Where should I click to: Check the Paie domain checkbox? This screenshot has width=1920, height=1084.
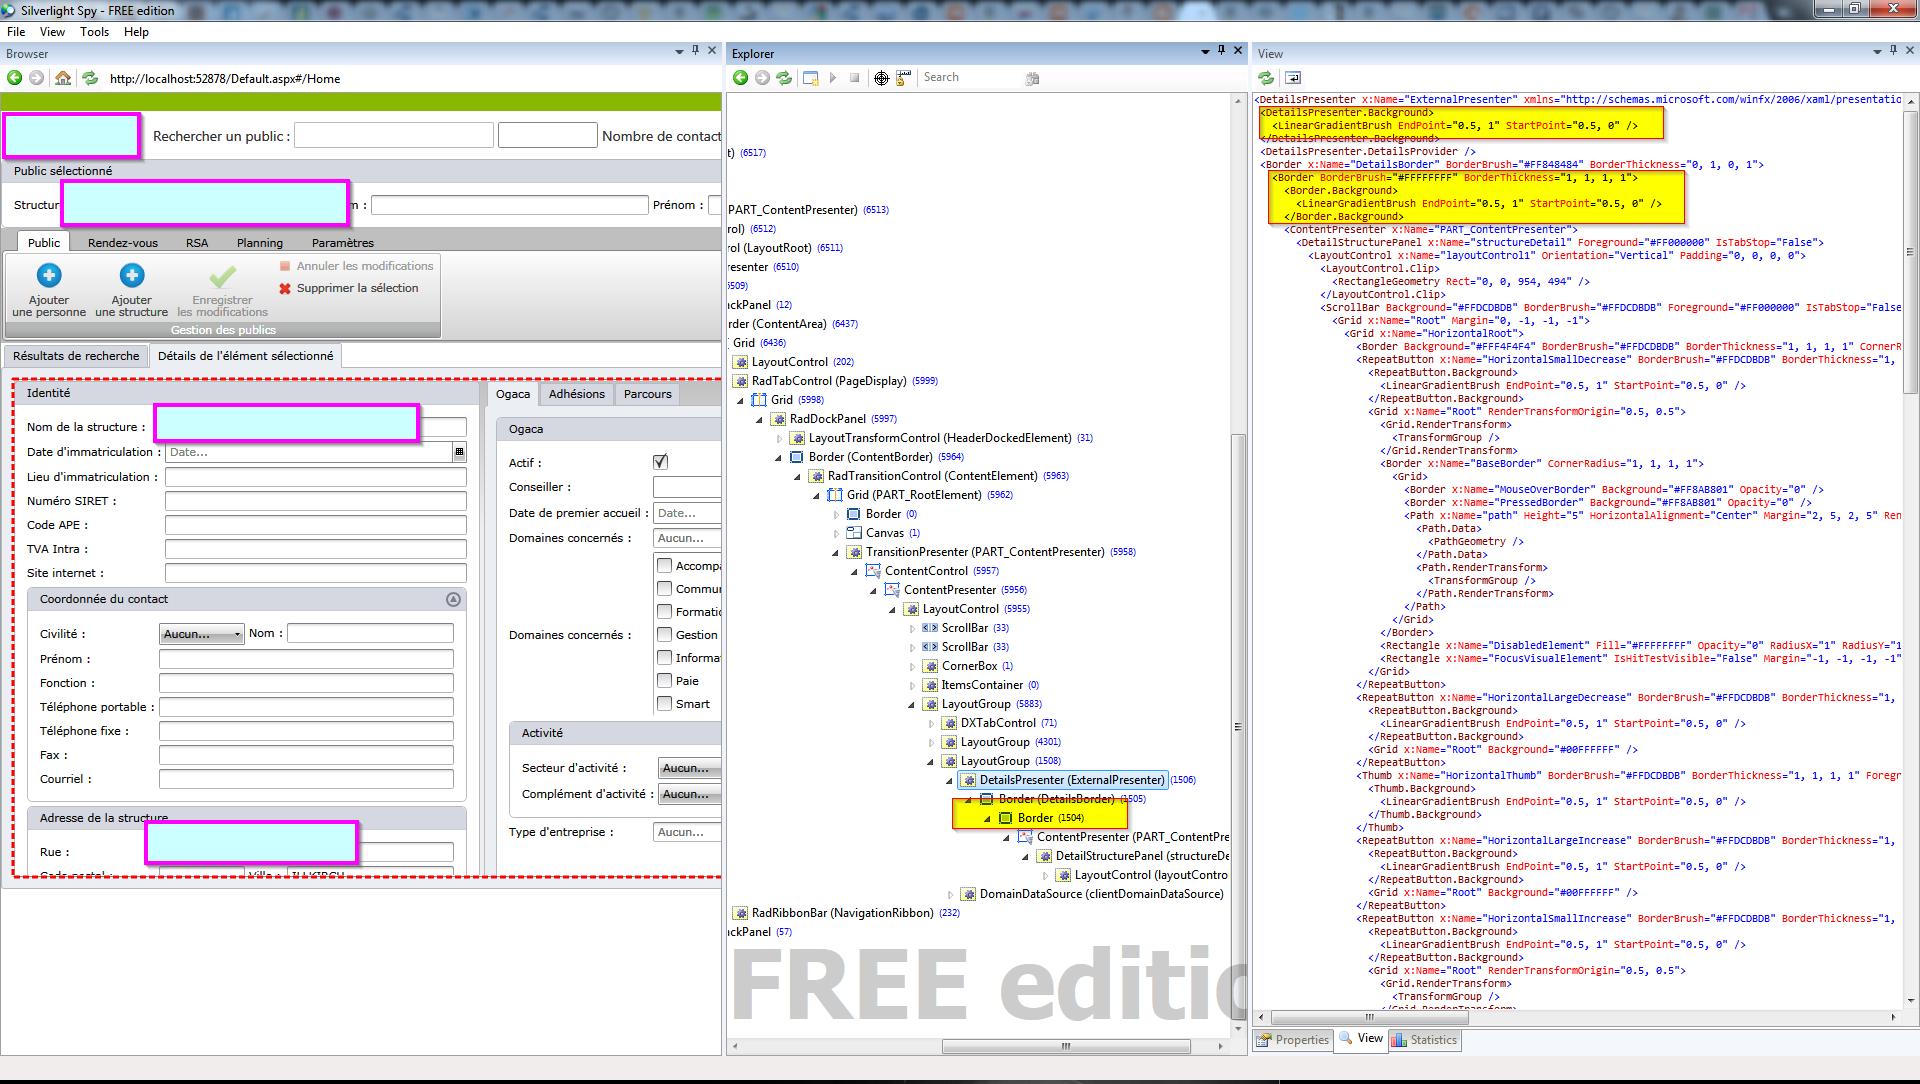point(664,680)
